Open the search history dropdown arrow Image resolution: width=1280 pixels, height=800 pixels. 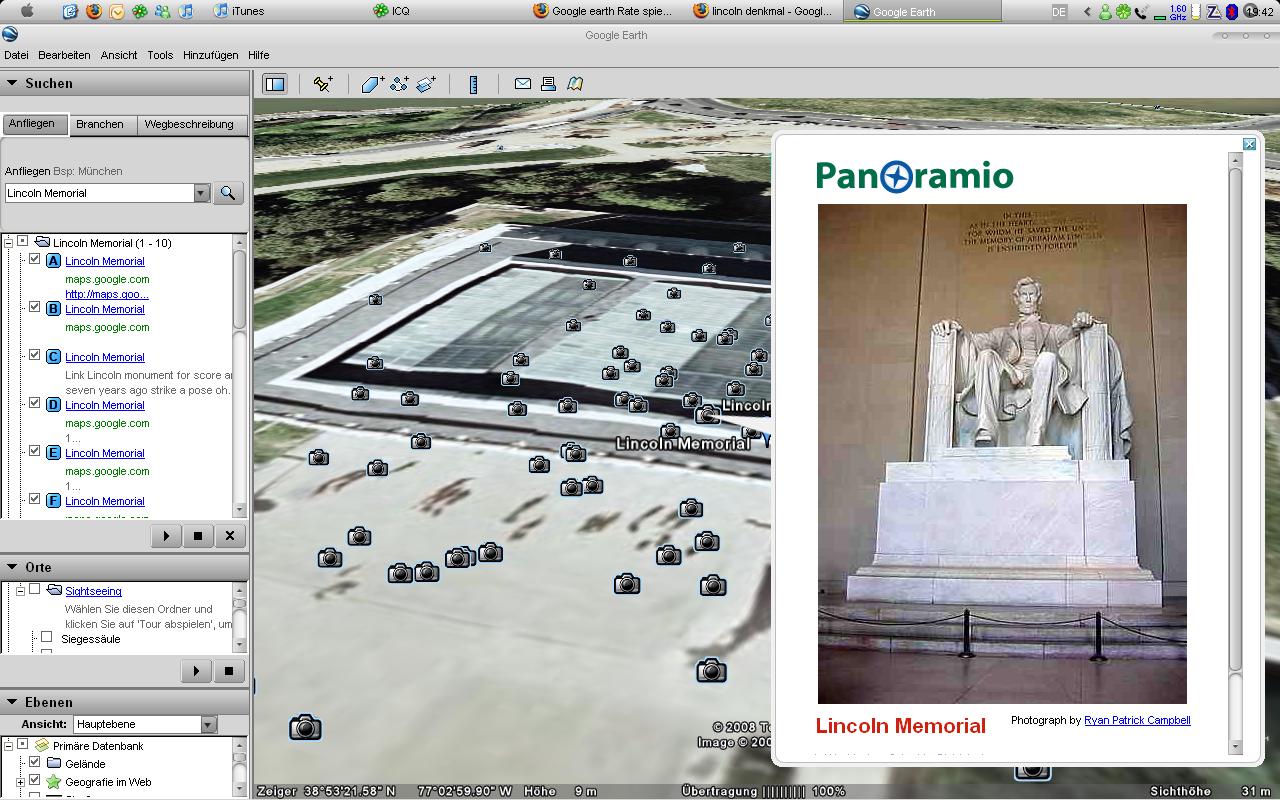point(202,193)
